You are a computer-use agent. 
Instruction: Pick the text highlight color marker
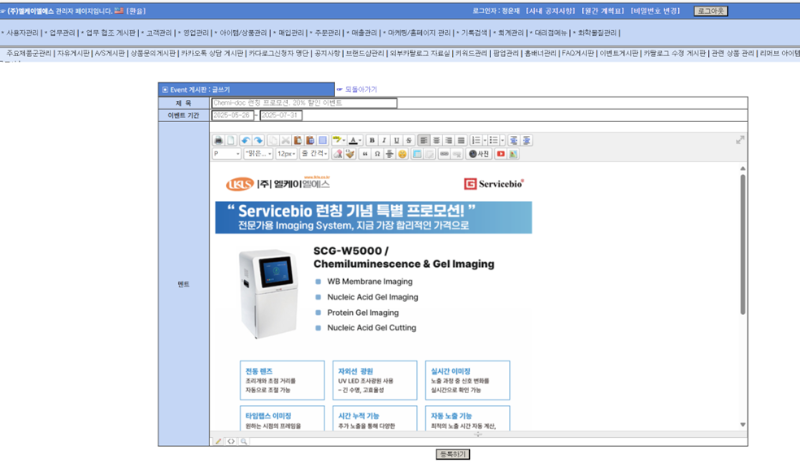[336, 140]
